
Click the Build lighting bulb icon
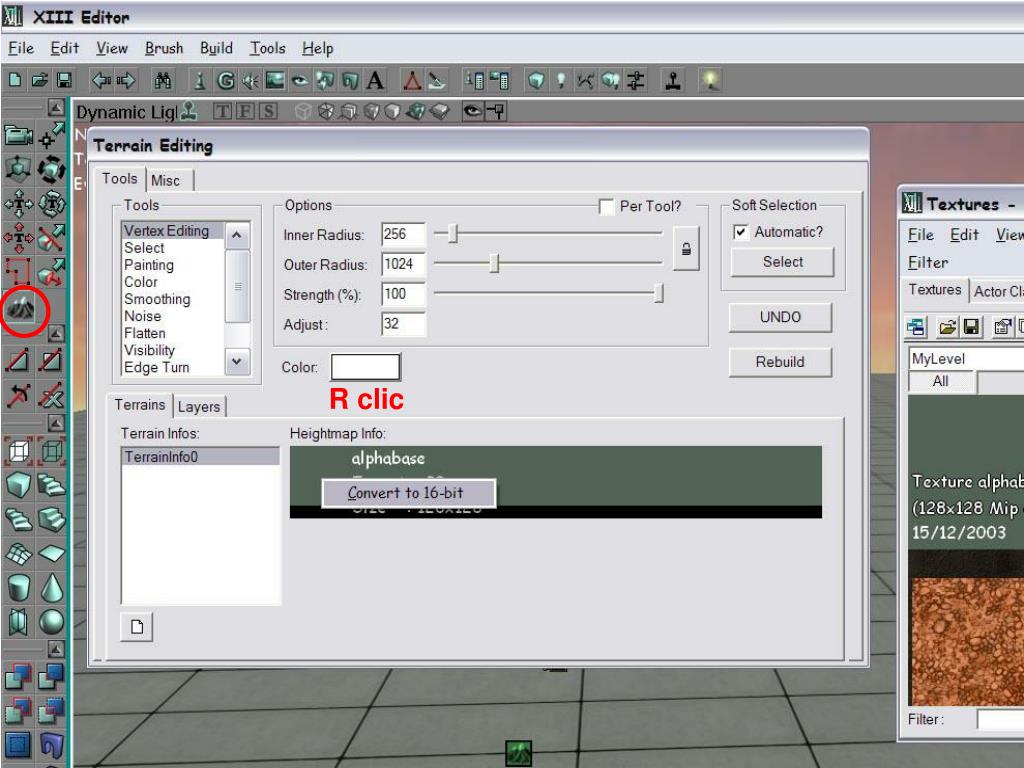pyautogui.click(x=561, y=80)
